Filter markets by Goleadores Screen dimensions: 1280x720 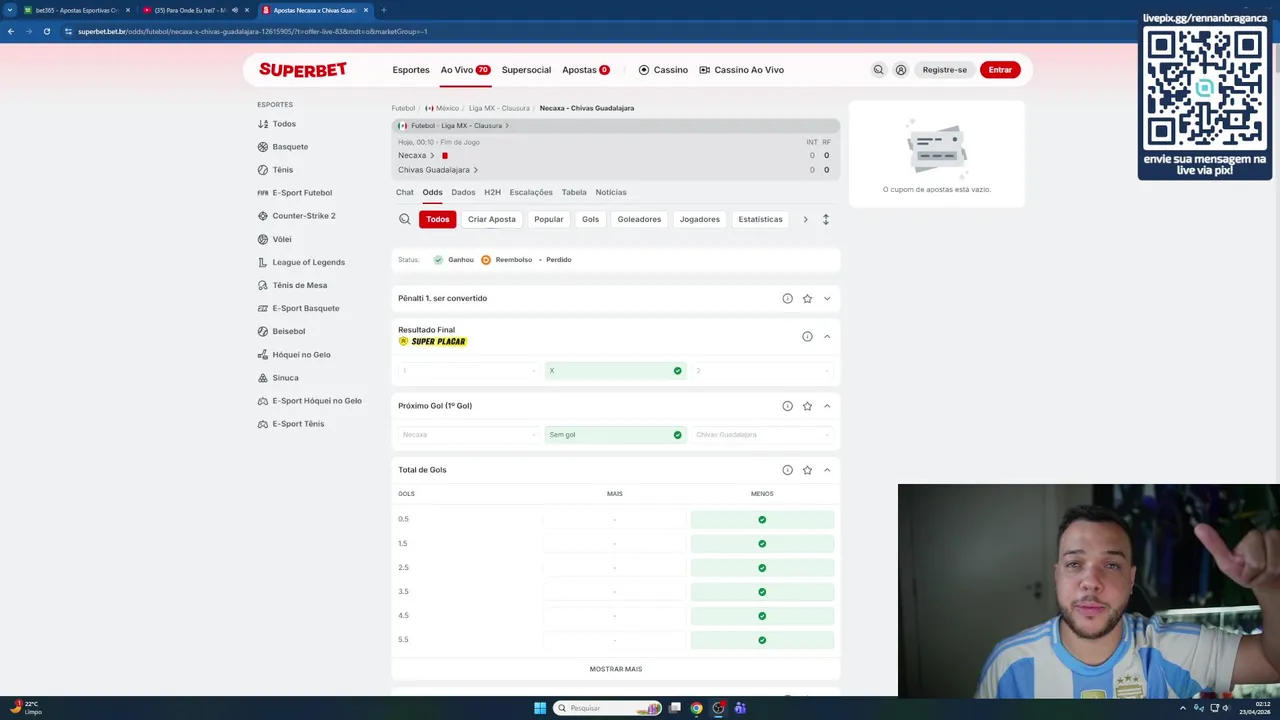pyautogui.click(x=639, y=219)
